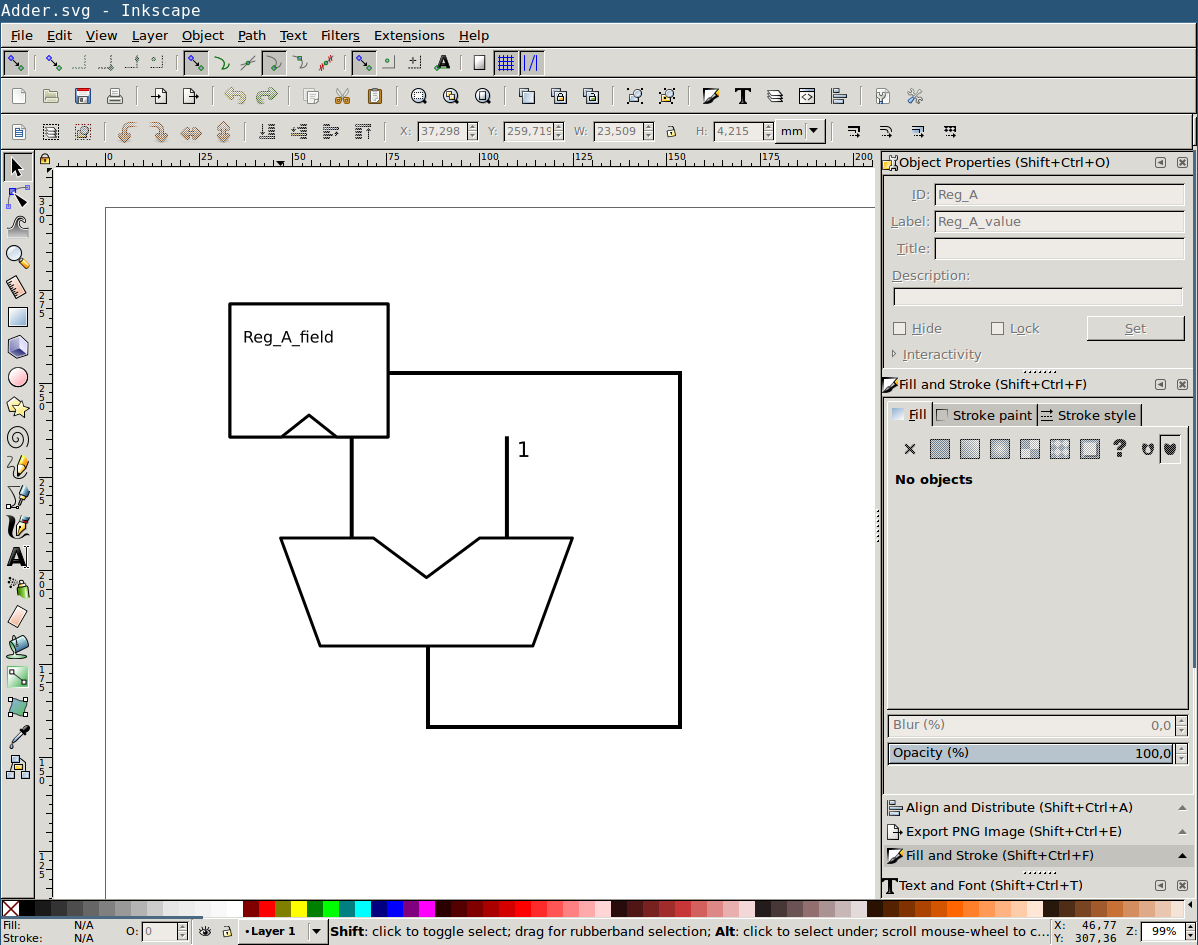Toggle Layer 1 visibility eye icon
Image resolution: width=1198 pixels, height=945 pixels.
(x=205, y=931)
